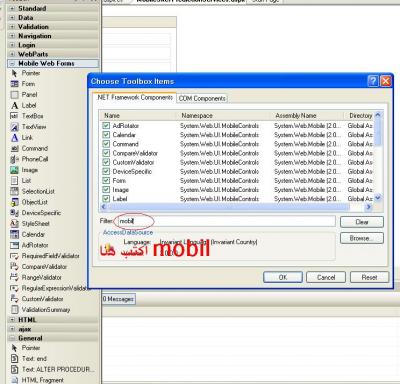Viewport: 400px width, 384px height.
Task: Uncheck the Calendar checkbox in dialog
Action: click(106, 135)
